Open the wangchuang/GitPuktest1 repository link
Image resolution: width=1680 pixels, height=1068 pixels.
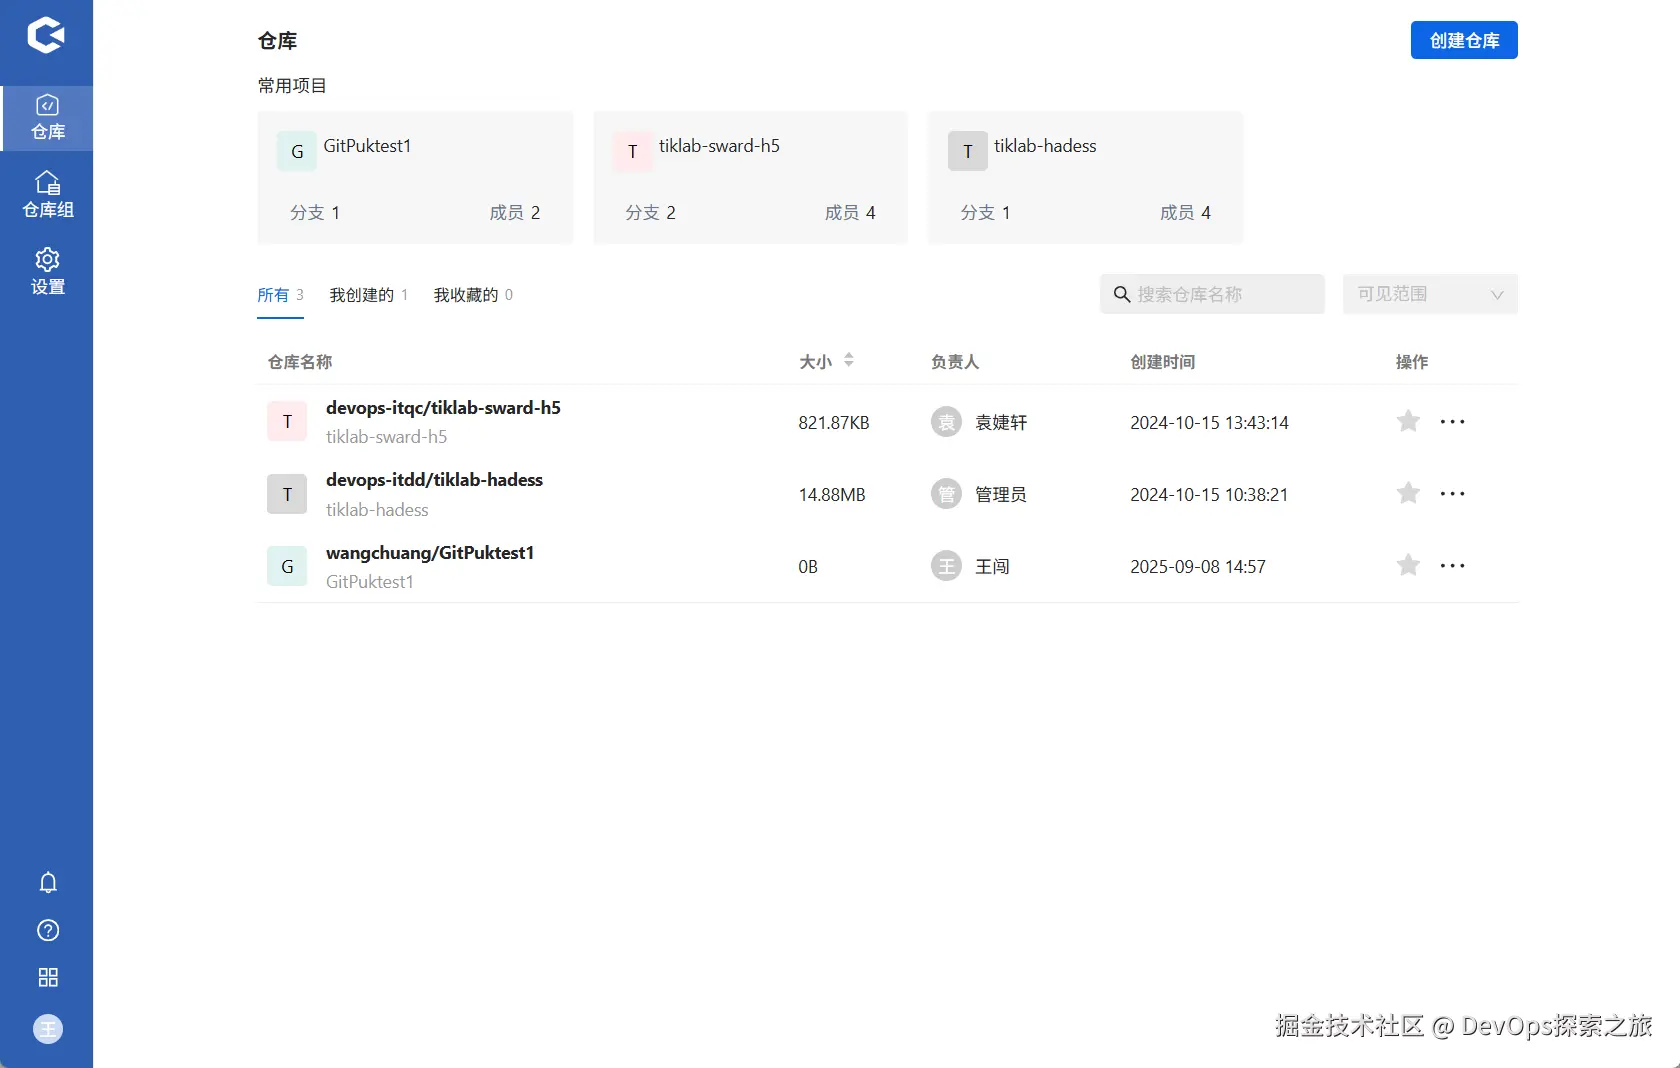tap(430, 553)
